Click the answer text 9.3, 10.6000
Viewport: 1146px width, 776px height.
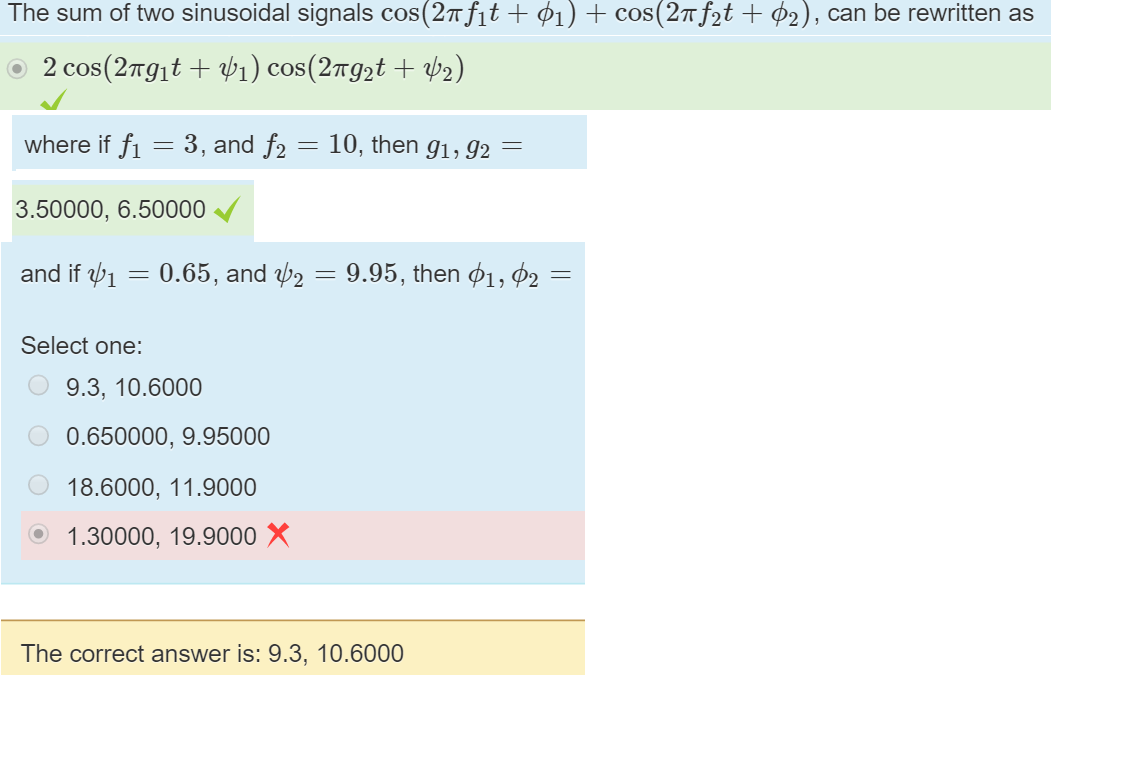pyautogui.click(x=133, y=387)
